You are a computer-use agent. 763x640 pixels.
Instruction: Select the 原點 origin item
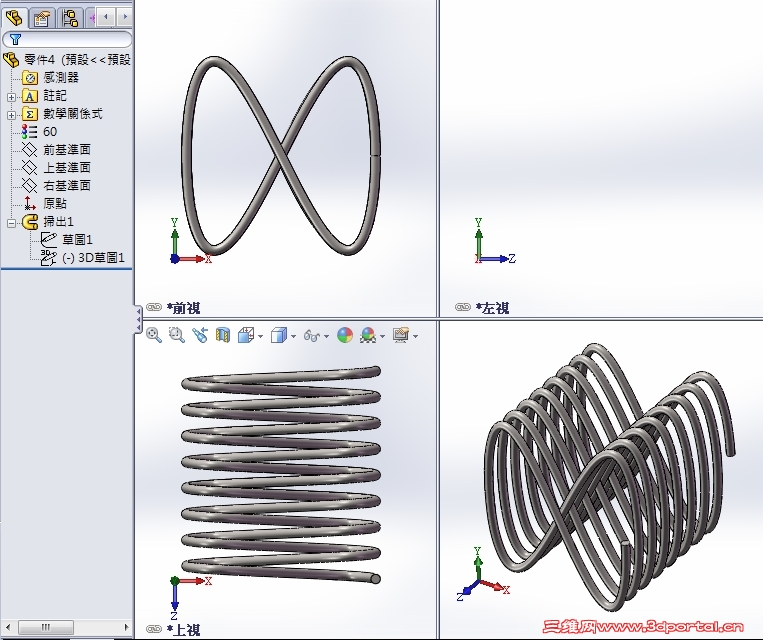[45, 203]
